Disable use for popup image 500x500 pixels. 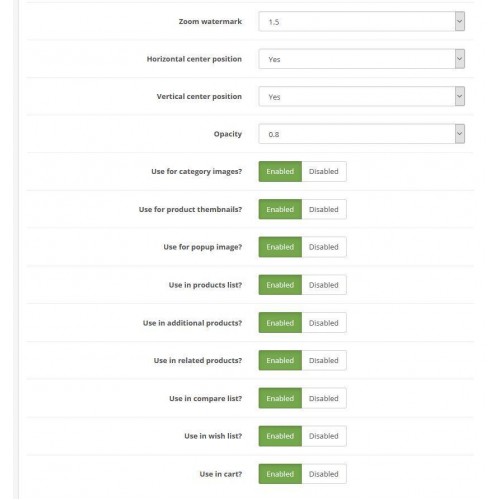[324, 247]
